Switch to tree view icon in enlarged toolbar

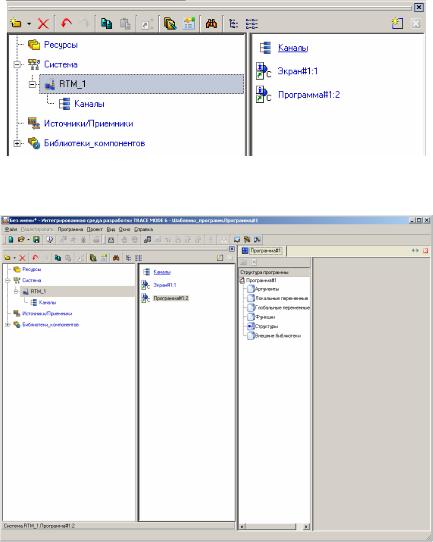pos(234,24)
